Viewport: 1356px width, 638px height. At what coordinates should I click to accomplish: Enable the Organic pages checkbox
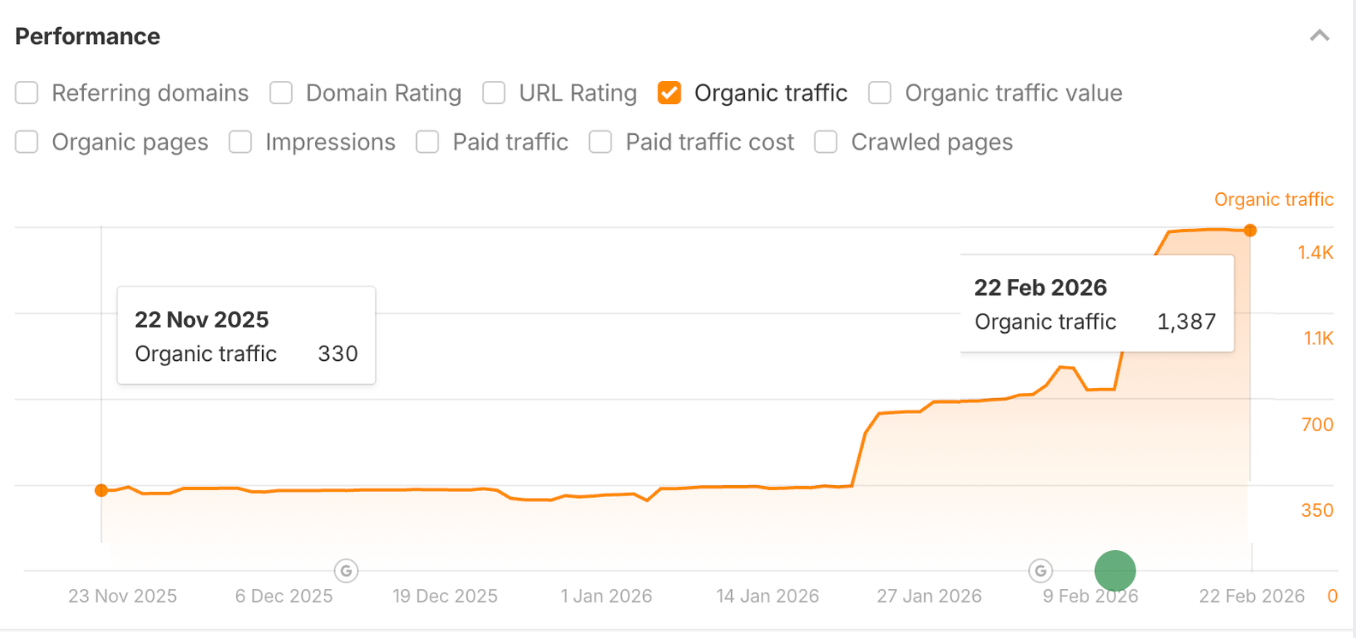[26, 142]
